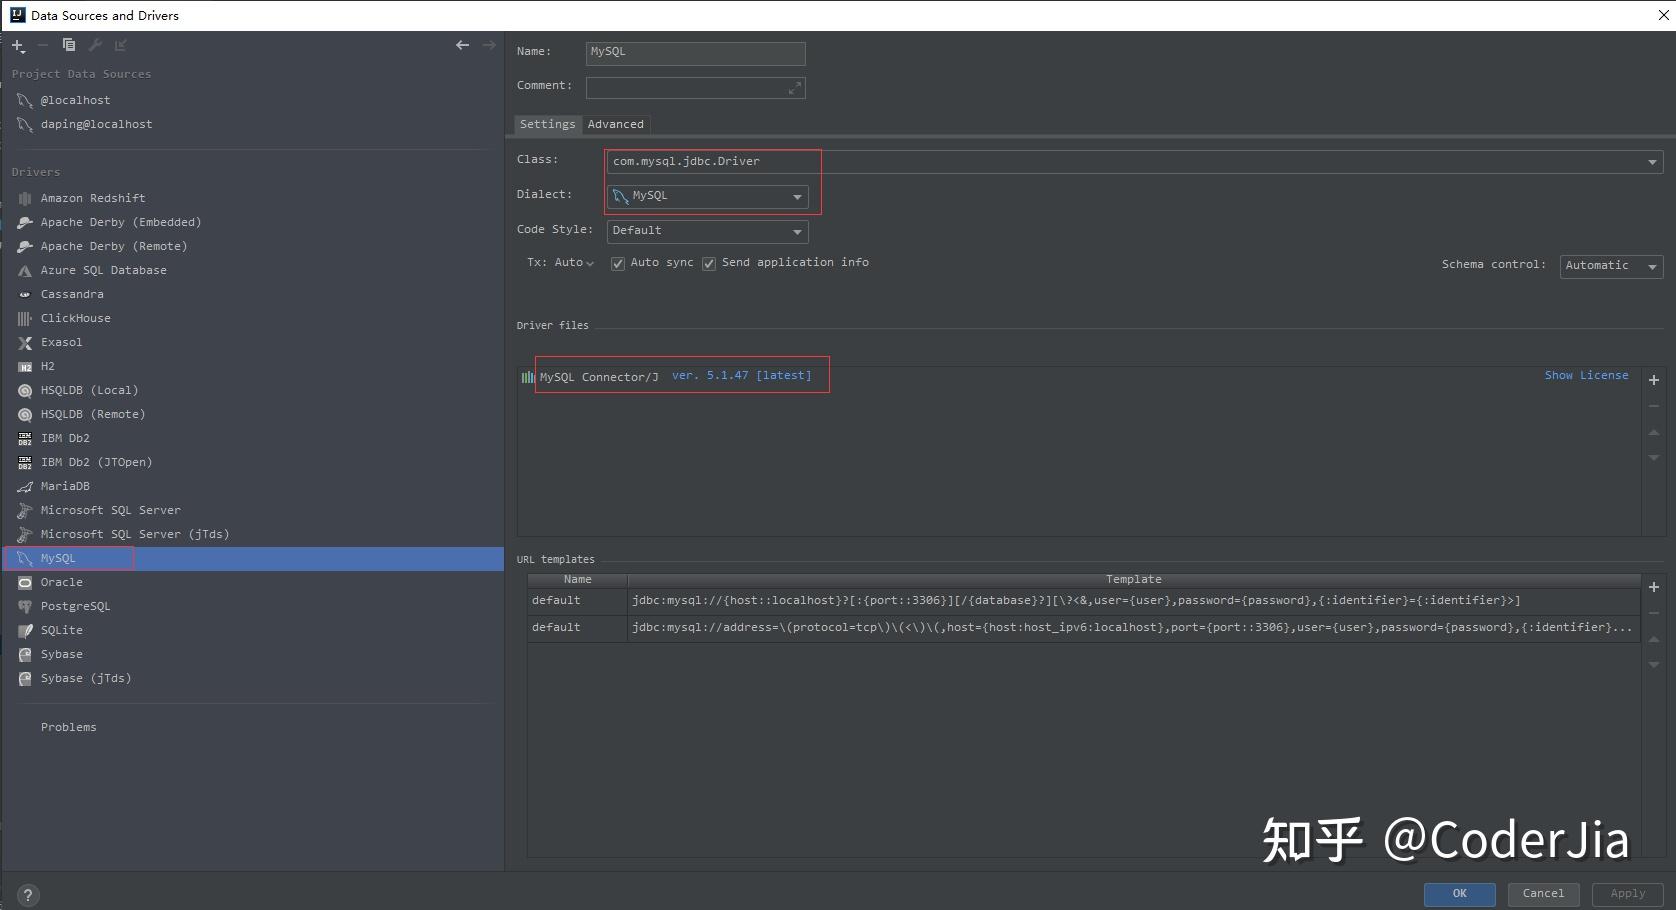Toggle the Auto sync checkbox
Image resolution: width=1676 pixels, height=910 pixels.
618,264
